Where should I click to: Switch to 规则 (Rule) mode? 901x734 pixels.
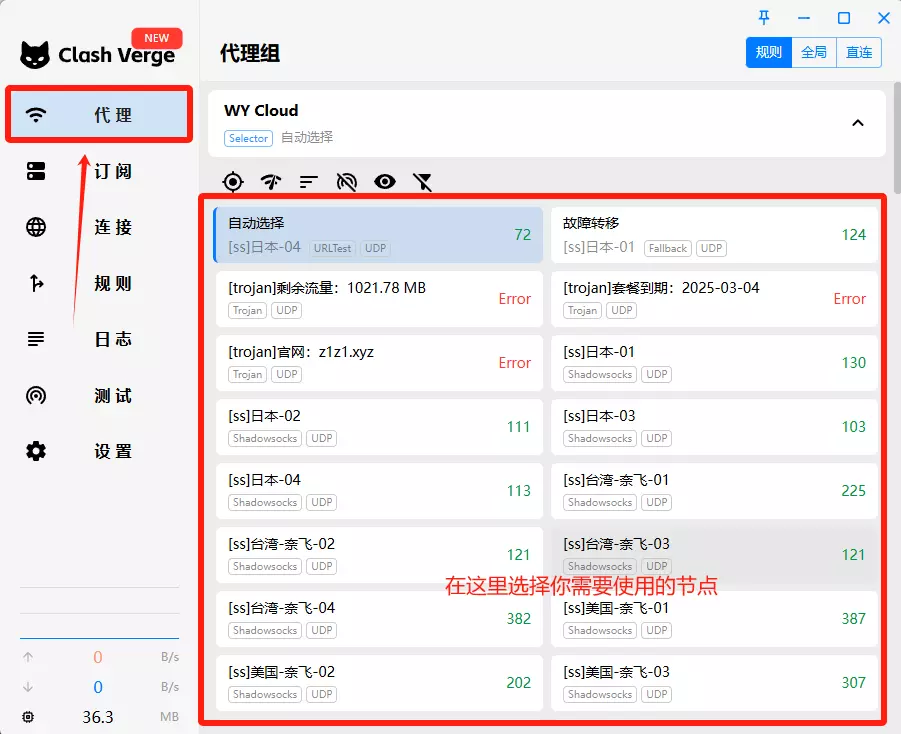pyautogui.click(x=768, y=53)
